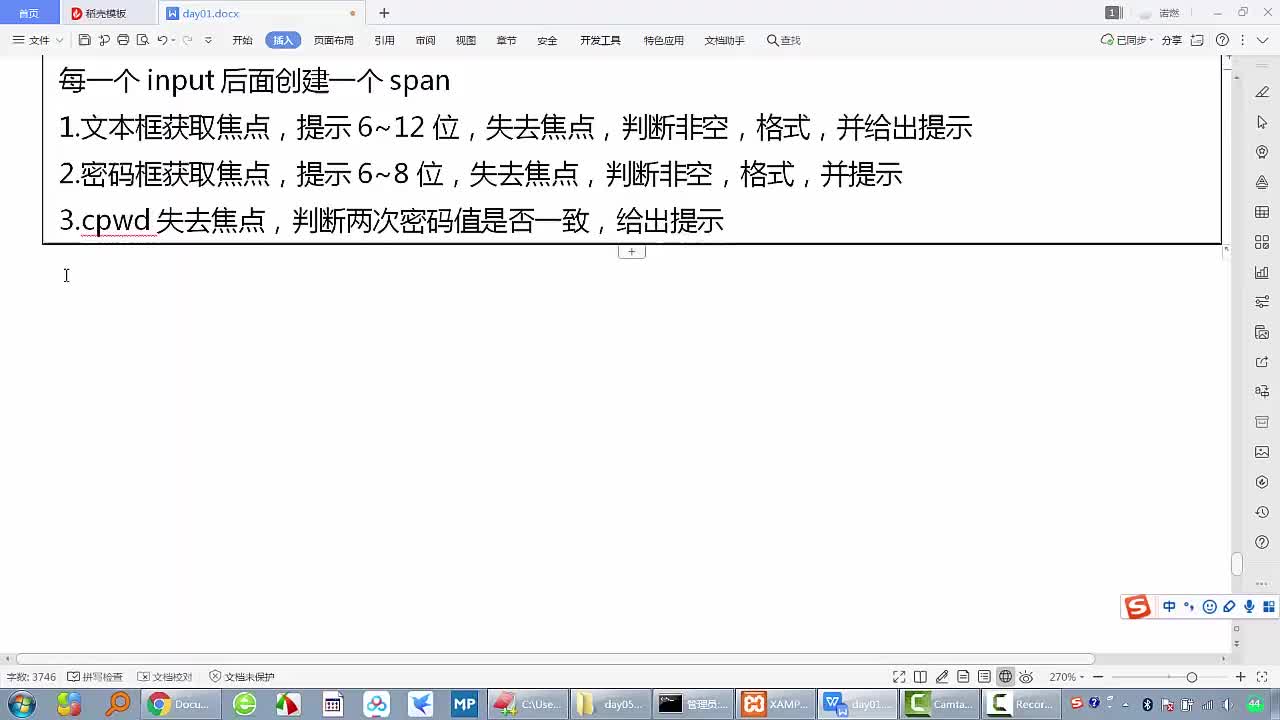Open the 特色应用 ribbon tab
The height and width of the screenshot is (720, 1280).
coord(663,40)
